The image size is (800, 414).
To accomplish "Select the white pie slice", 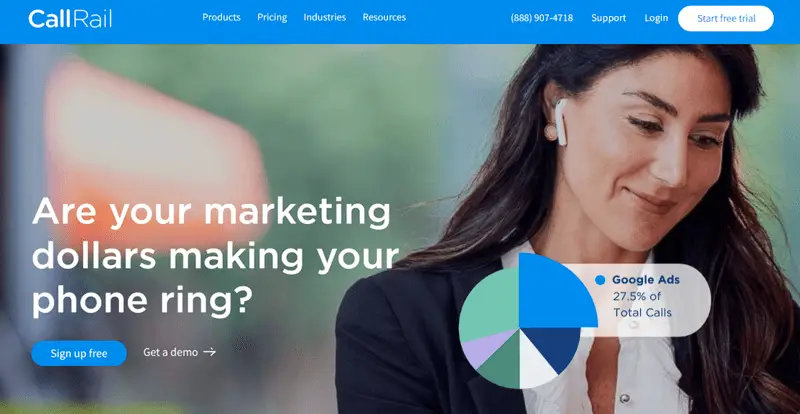I will (536, 365).
